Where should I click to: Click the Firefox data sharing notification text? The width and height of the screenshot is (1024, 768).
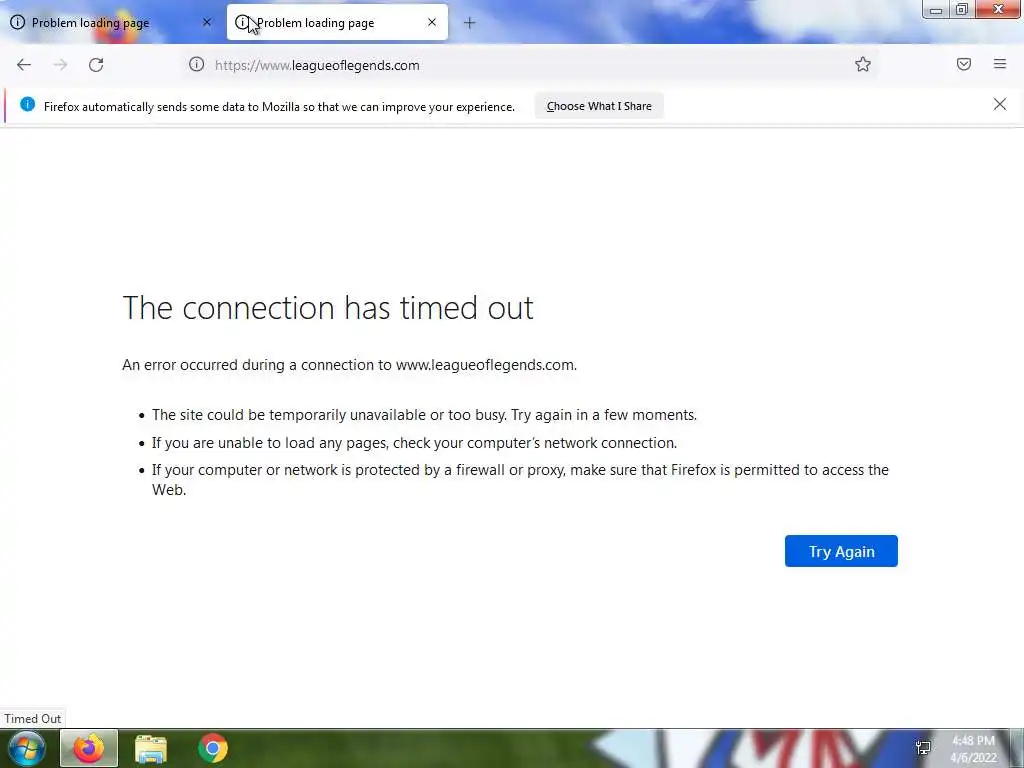pos(279,106)
